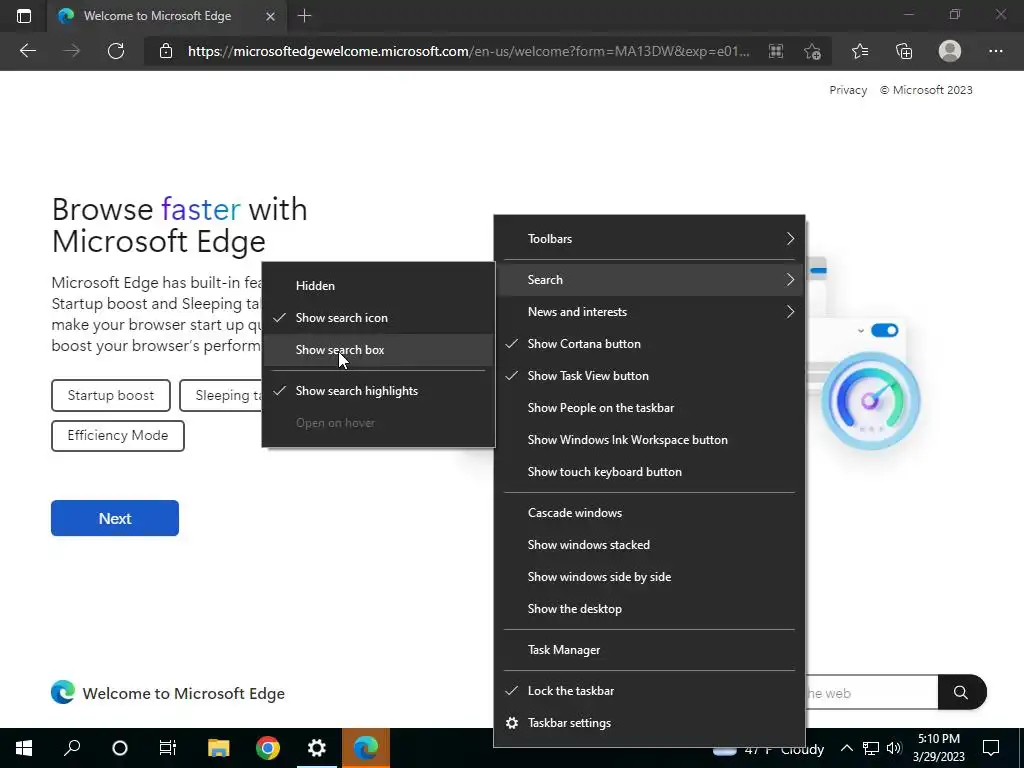This screenshot has height=768, width=1024.
Task: Select Show windows side by side
Action: click(x=649, y=577)
